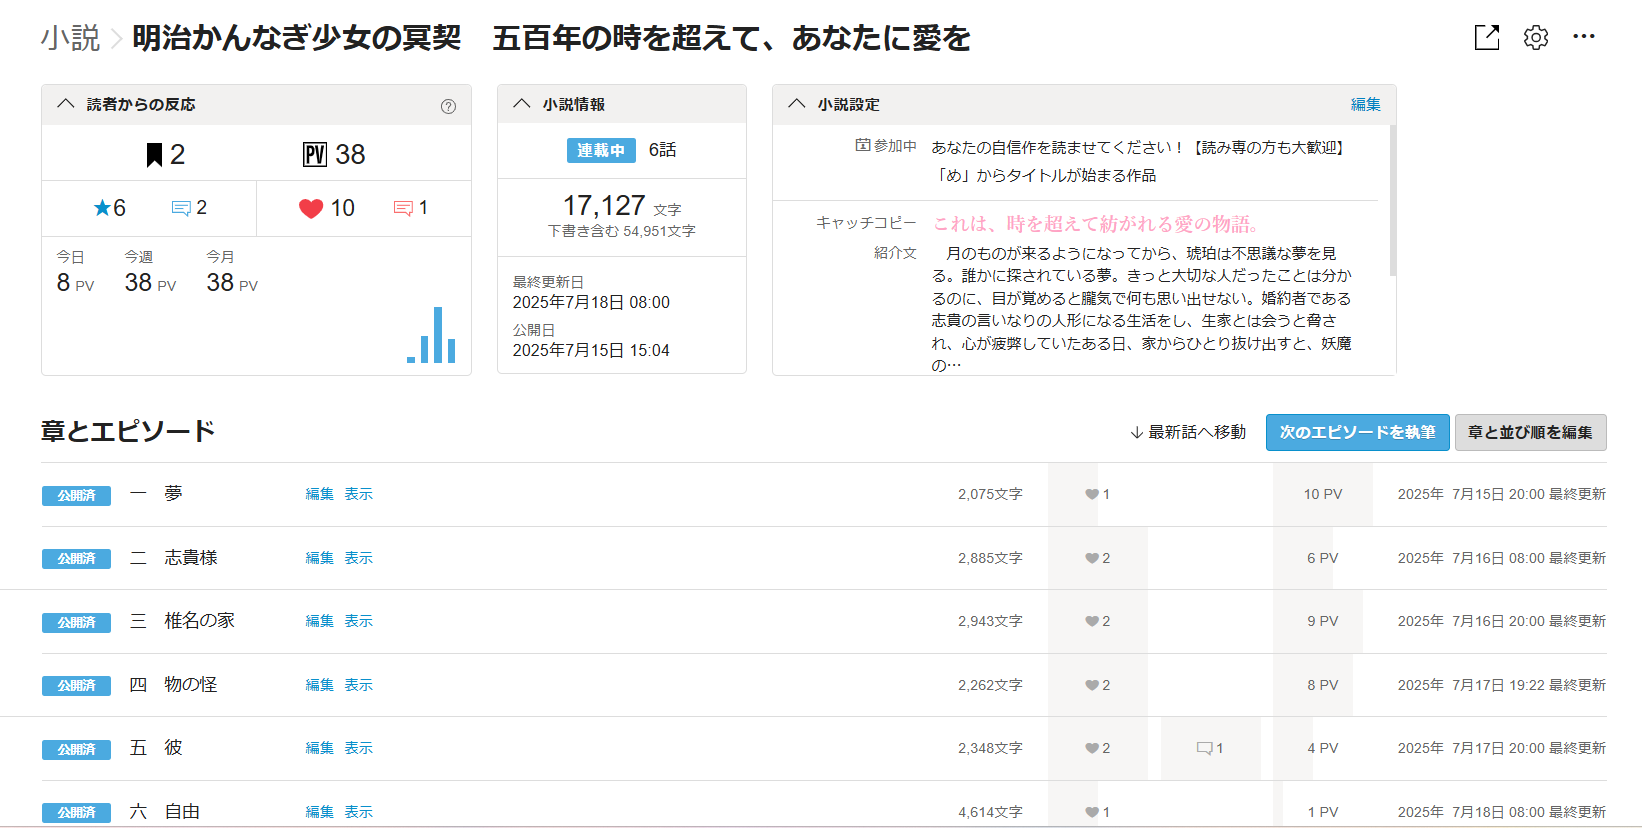Click 公開済 badge of episode 三 椎名の家
The height and width of the screenshot is (828, 1642).
76,622
